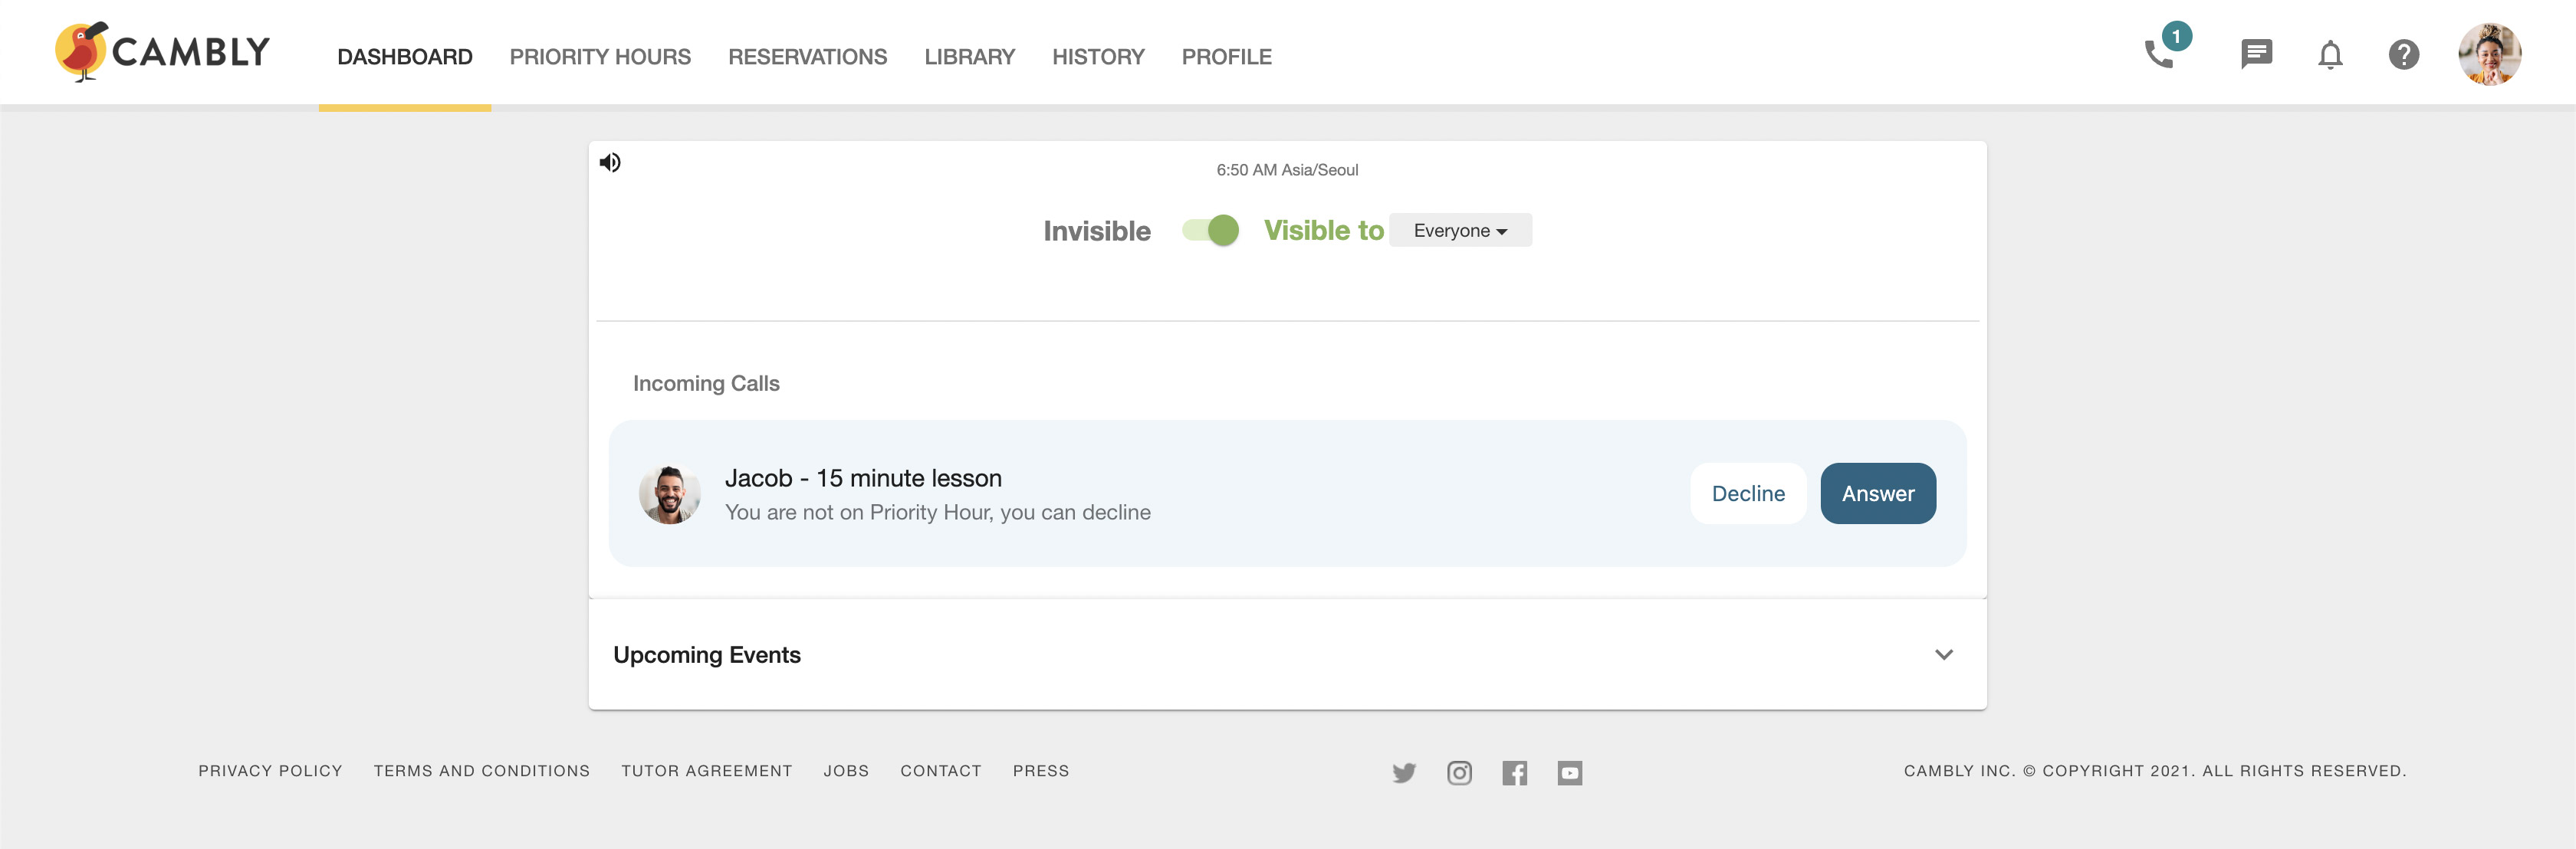The width and height of the screenshot is (2576, 849).
Task: Open Cambly Instagram icon
Action: tap(1459, 772)
